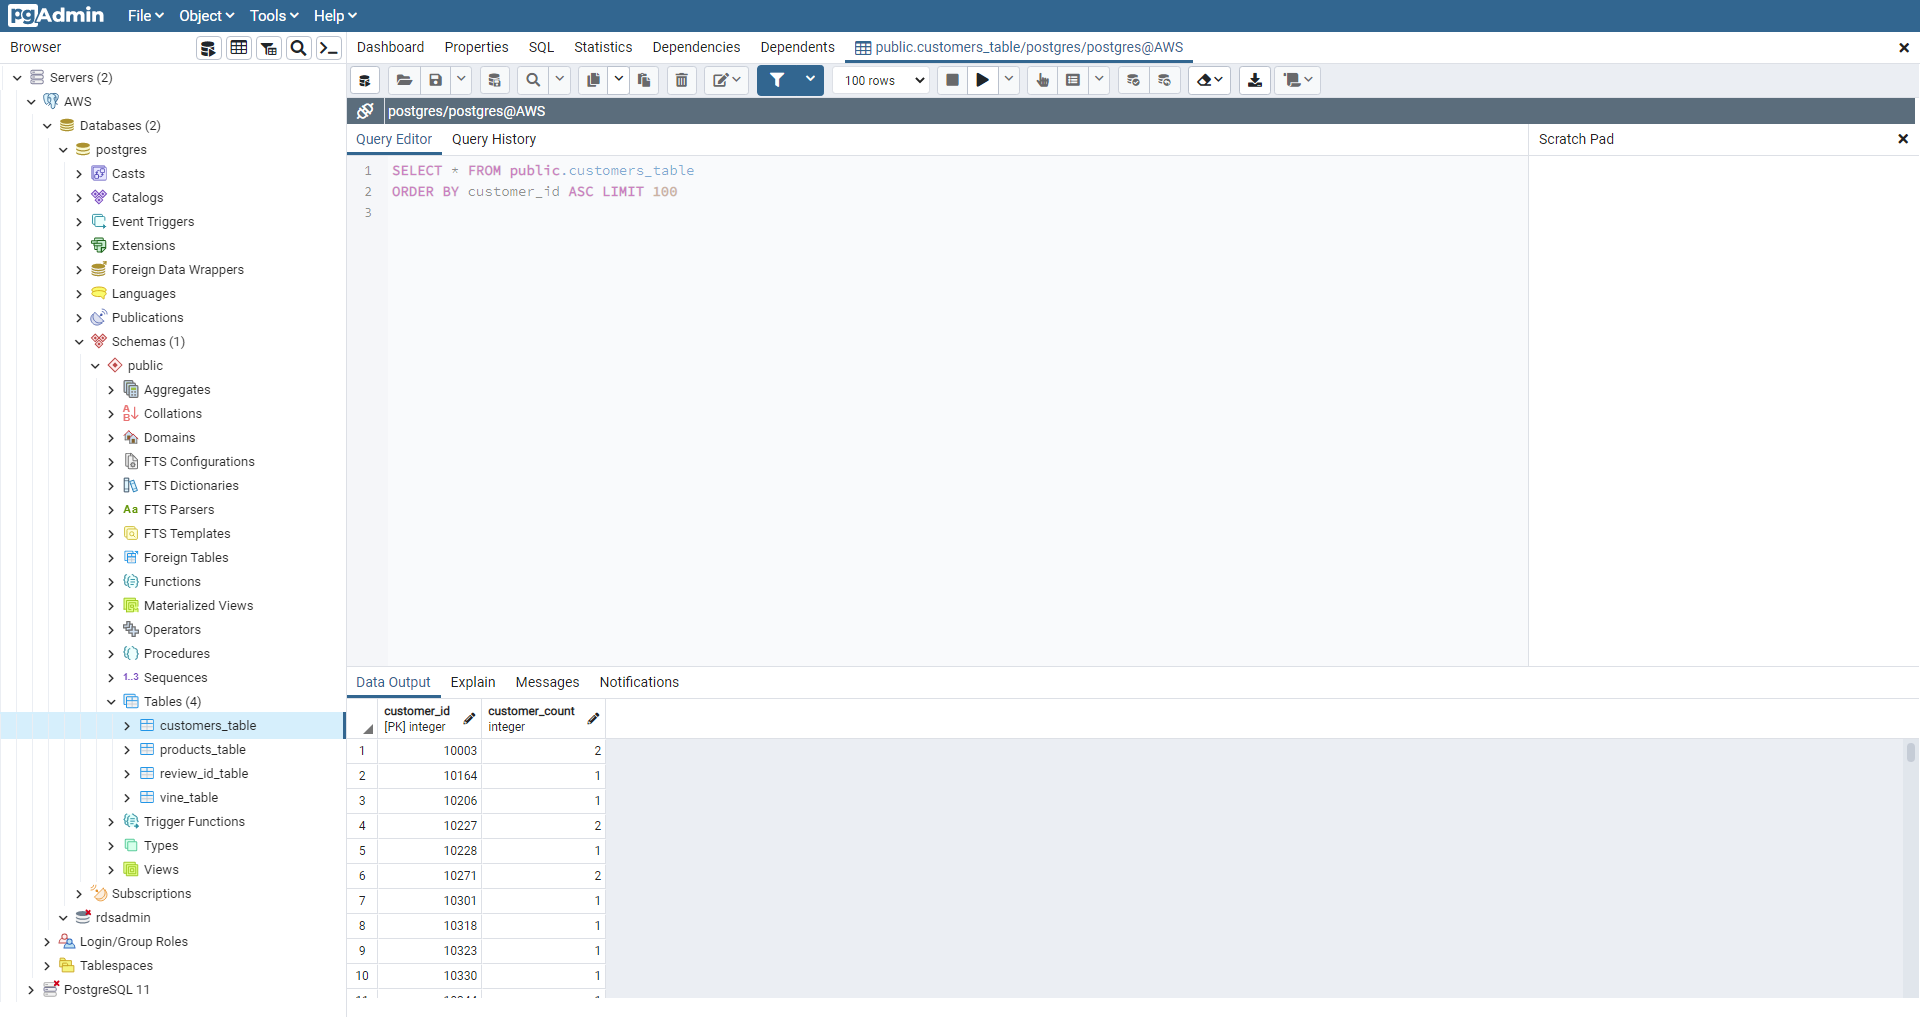1920x1017 pixels.
Task: Click the Edit pencil toolbar icon
Action: [726, 80]
